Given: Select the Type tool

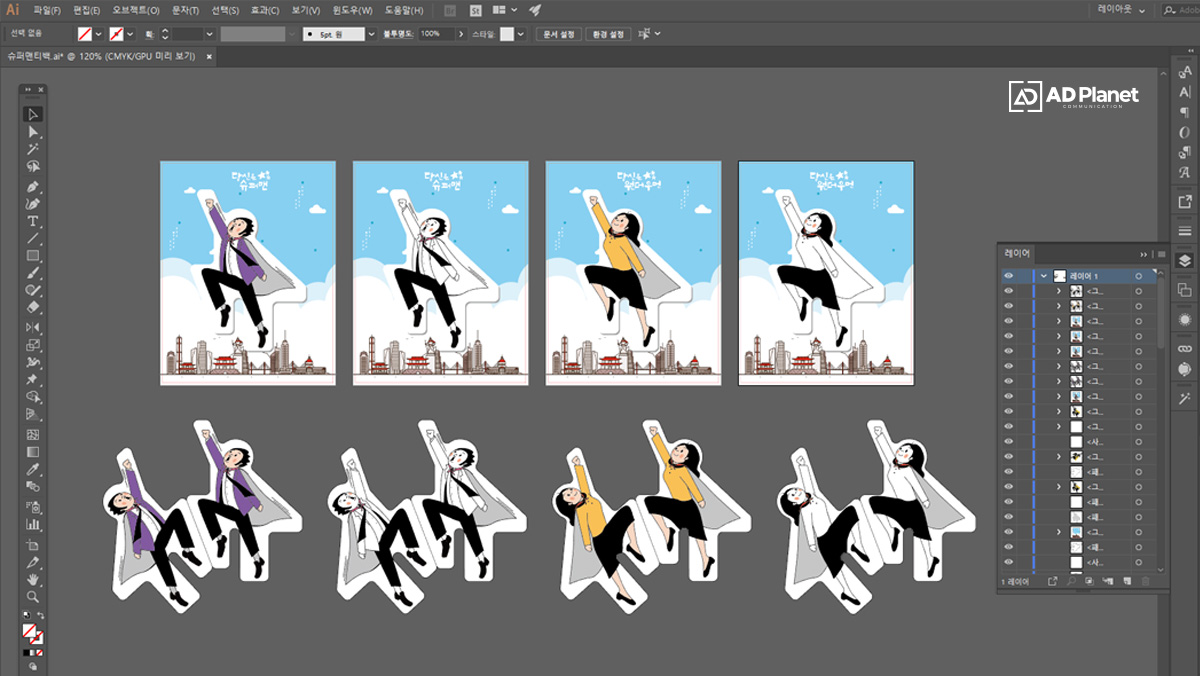Looking at the screenshot, I should pos(33,221).
